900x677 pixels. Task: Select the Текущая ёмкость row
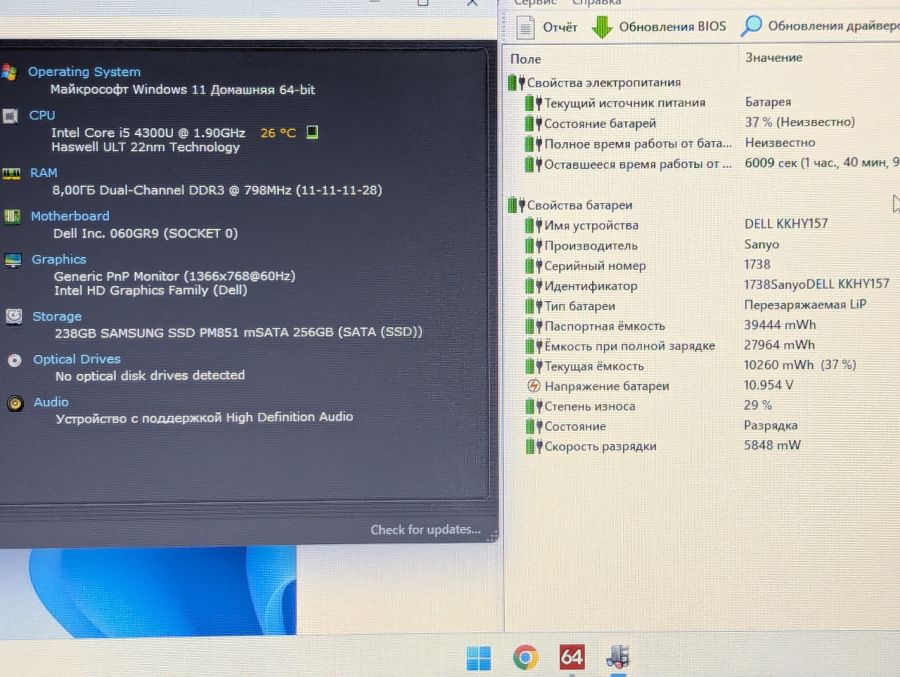pyautogui.click(x=712, y=366)
